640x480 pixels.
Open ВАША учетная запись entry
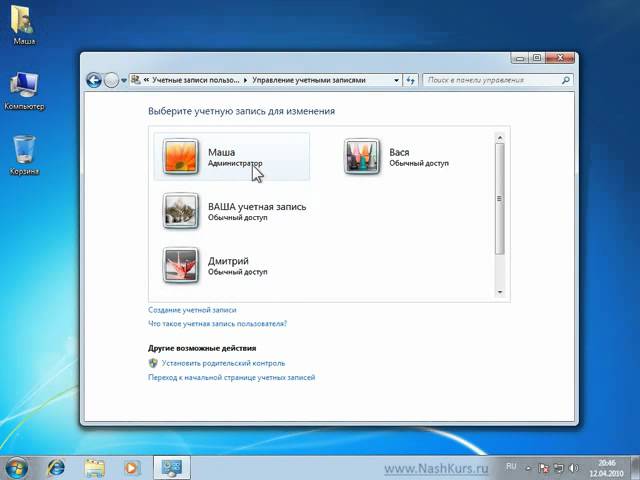[x=231, y=211]
